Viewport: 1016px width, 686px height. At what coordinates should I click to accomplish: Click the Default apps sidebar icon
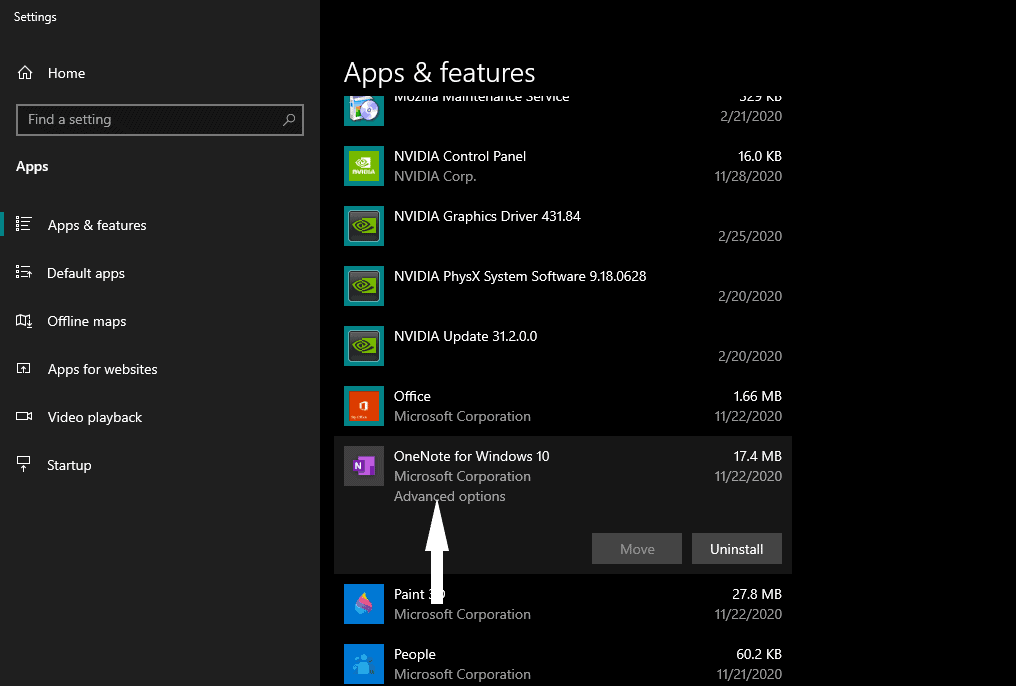[x=23, y=272]
